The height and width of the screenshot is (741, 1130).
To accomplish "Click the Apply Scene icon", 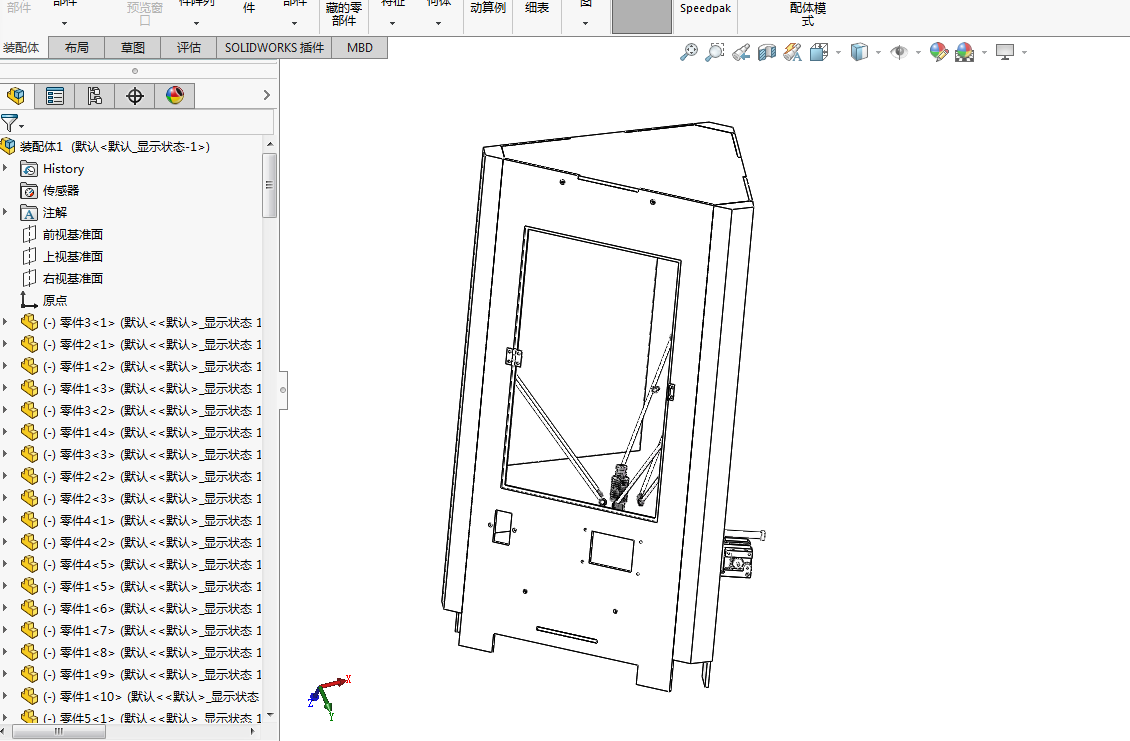I will 964,52.
